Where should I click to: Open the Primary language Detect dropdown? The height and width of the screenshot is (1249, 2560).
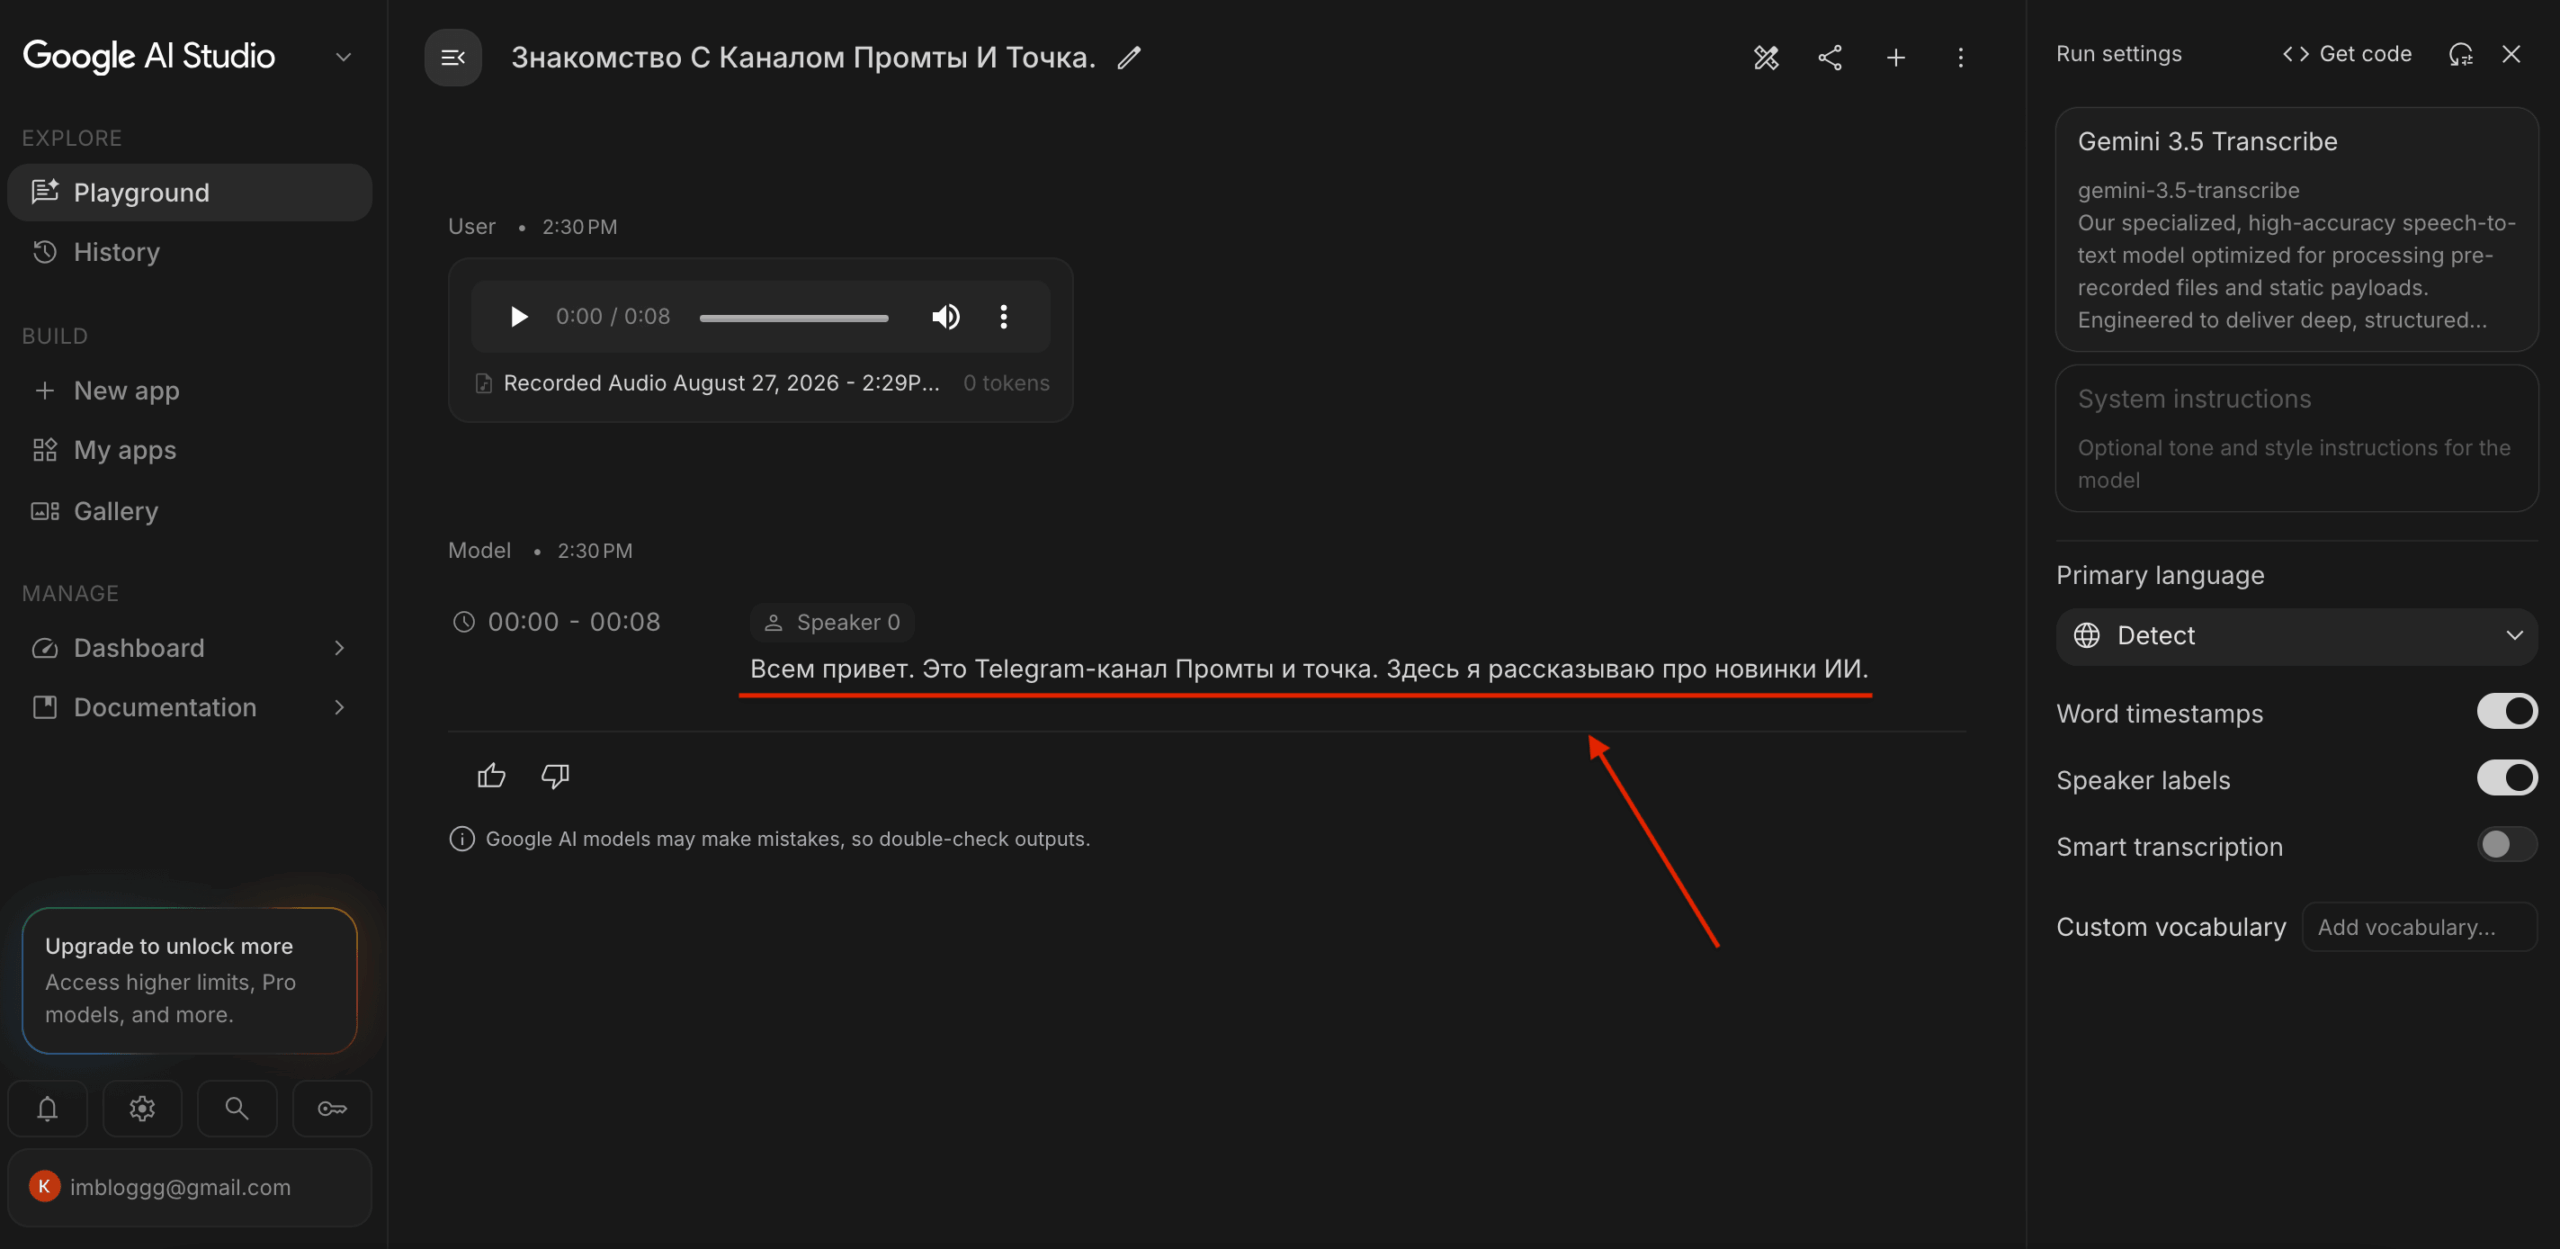(2296, 636)
